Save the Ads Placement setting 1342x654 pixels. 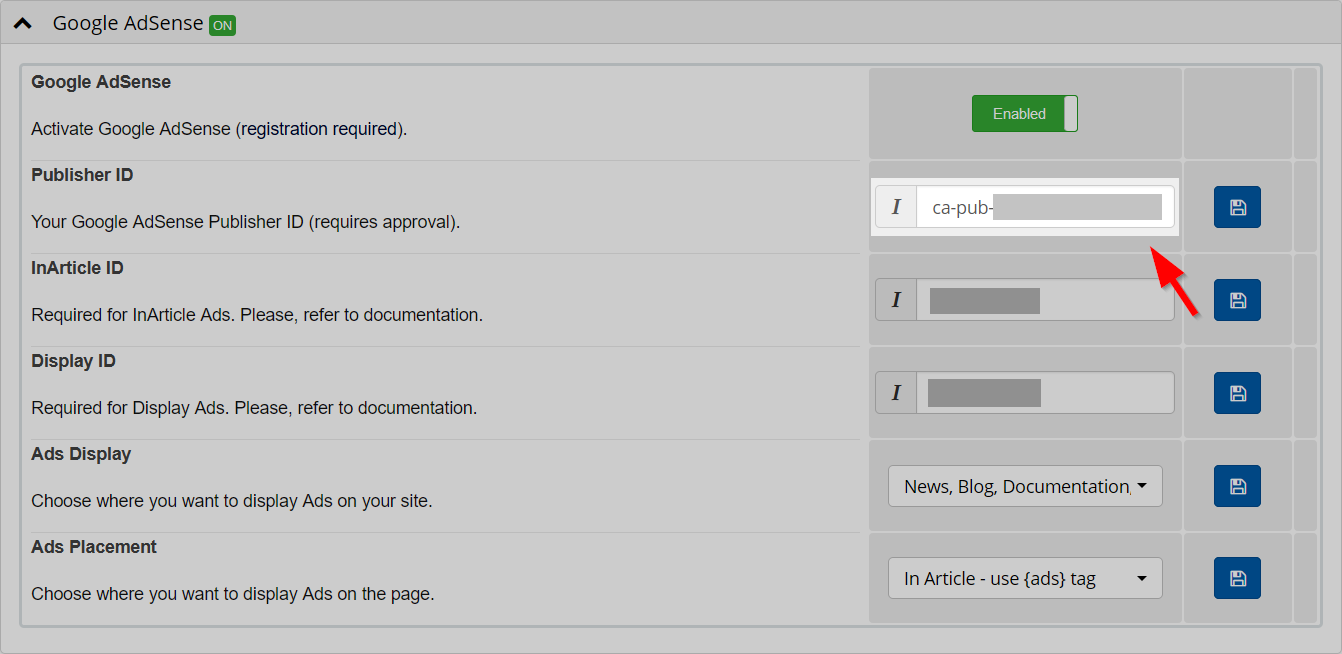pos(1237,578)
